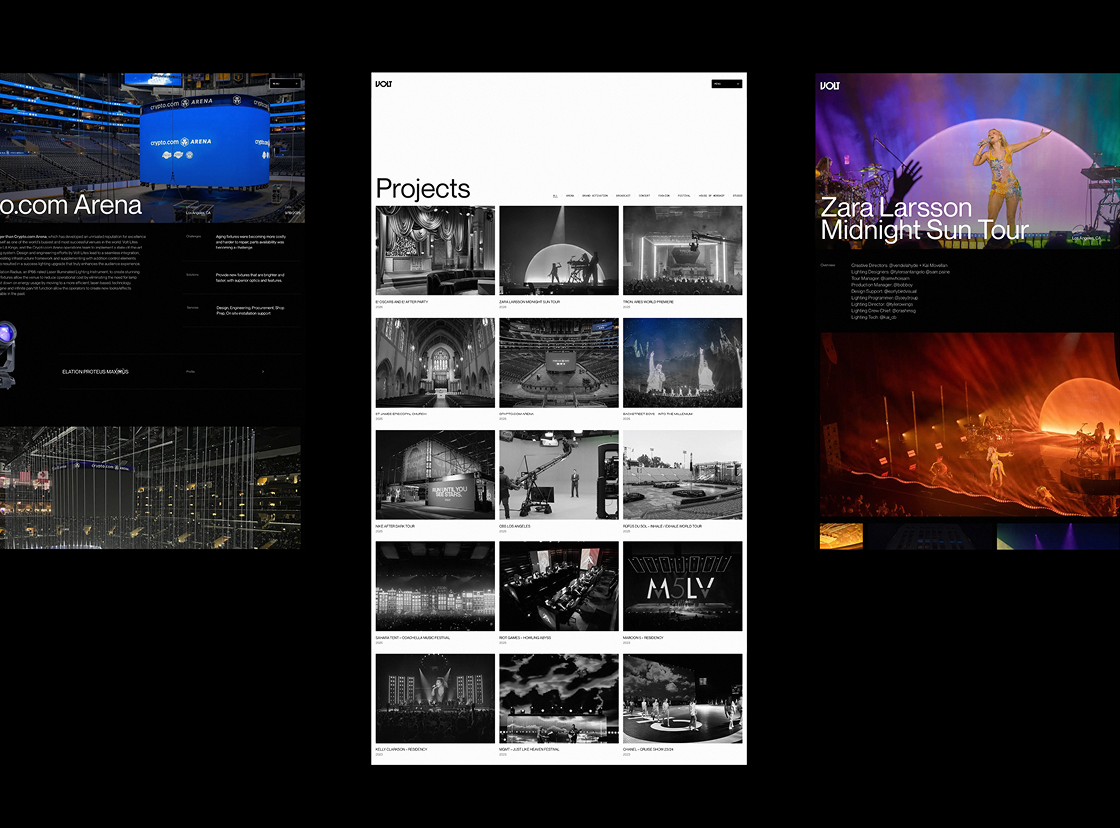
Task: Click the moving-head light fixture image
Action: pyautogui.click(x=6, y=354)
